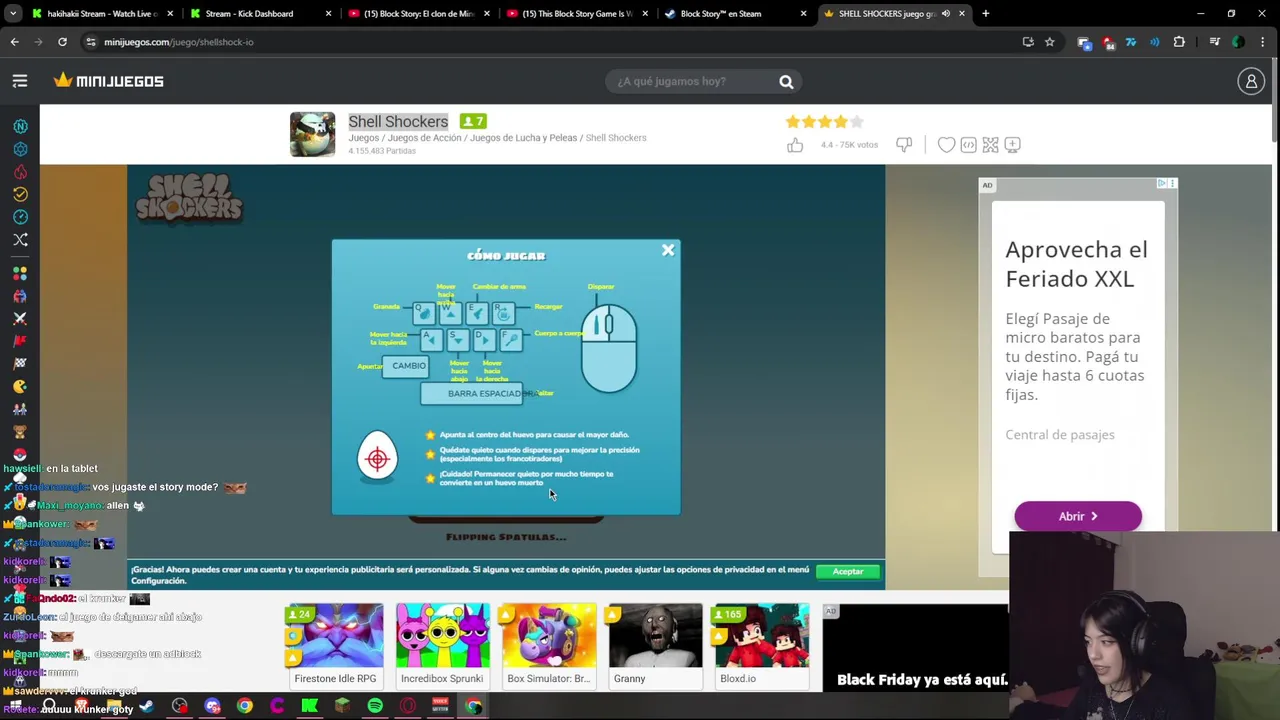The image size is (1280, 720).
Task: Open the Box Simulator game card
Action: click(x=548, y=646)
